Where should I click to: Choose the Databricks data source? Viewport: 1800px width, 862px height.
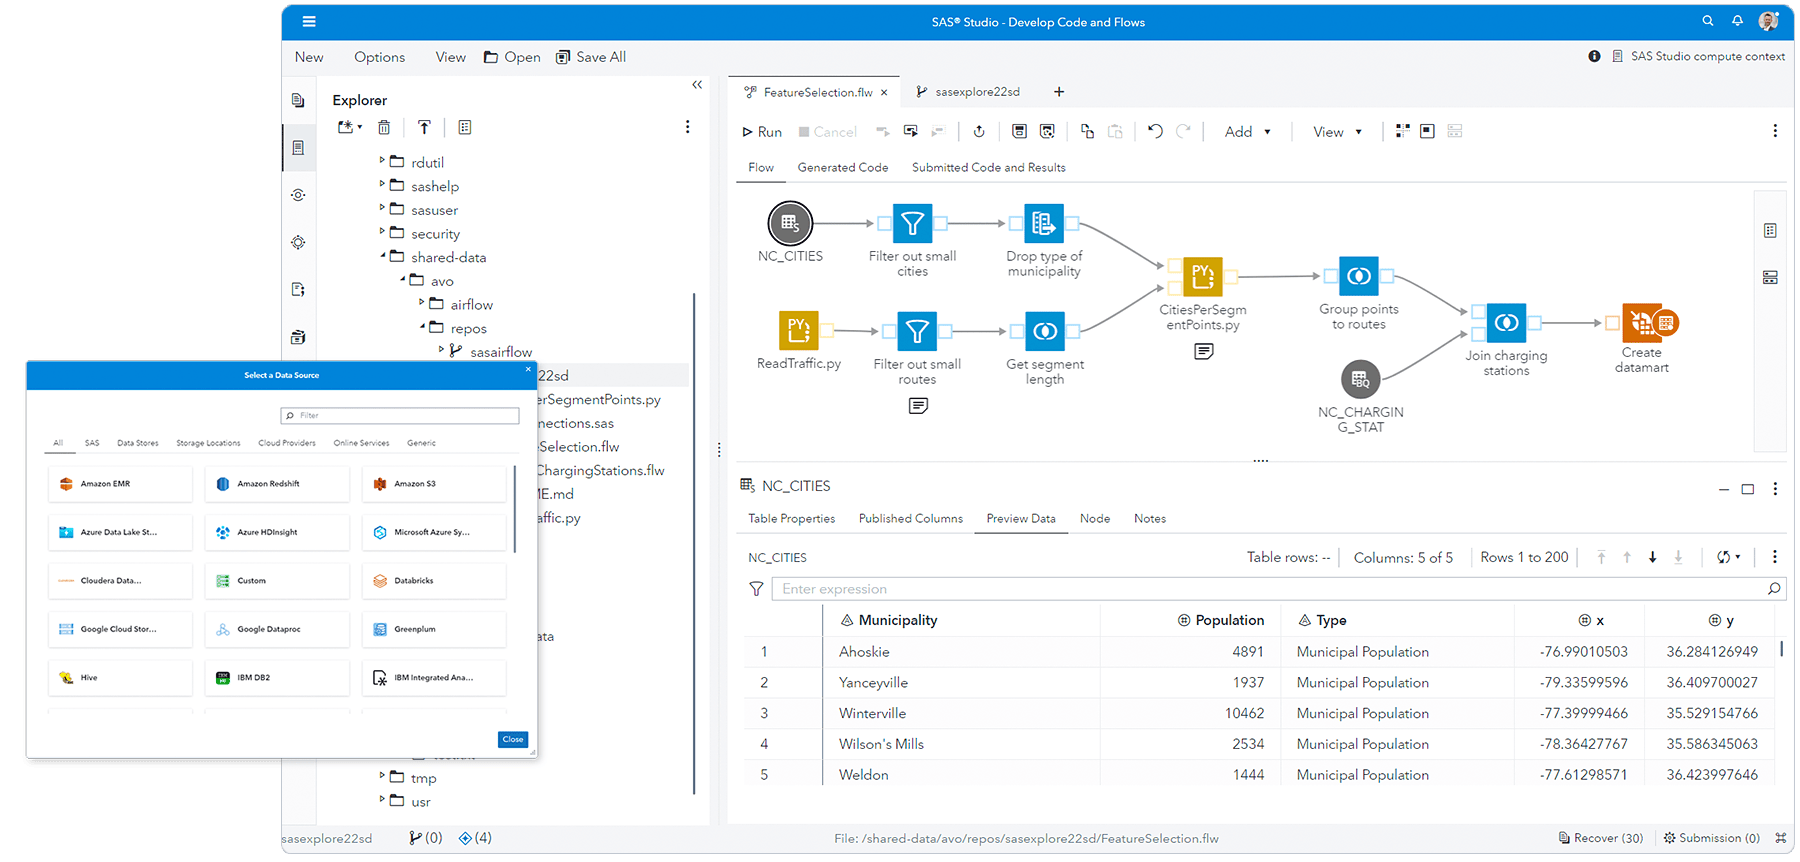(x=434, y=581)
